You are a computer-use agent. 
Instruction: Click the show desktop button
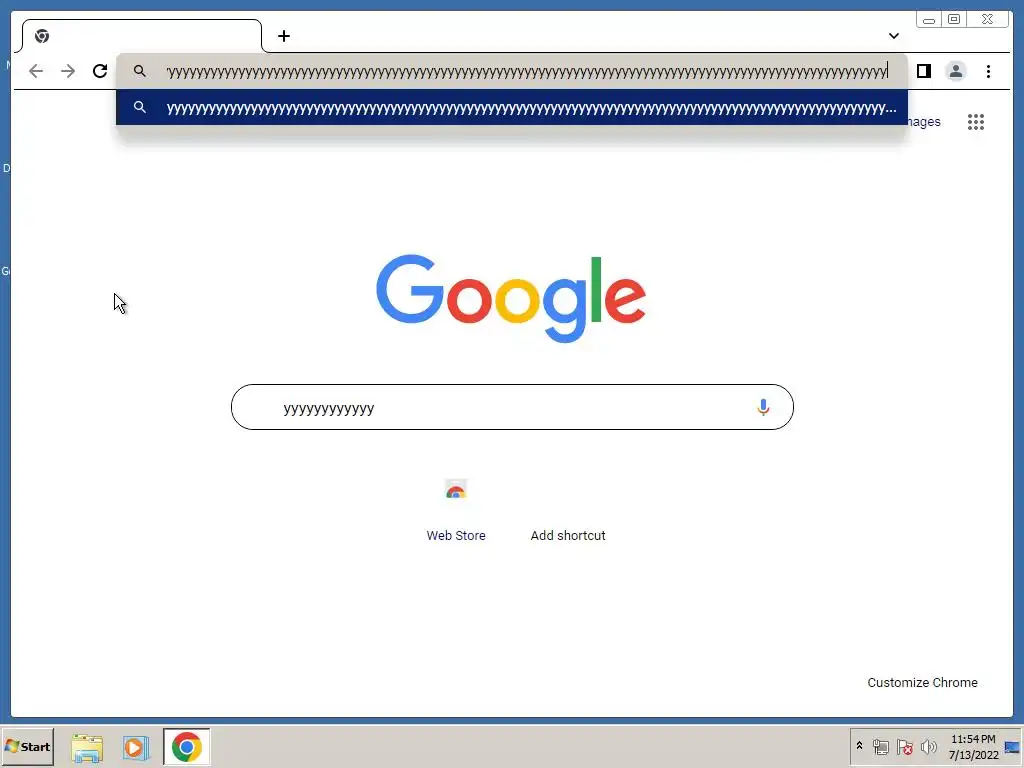point(1012,746)
